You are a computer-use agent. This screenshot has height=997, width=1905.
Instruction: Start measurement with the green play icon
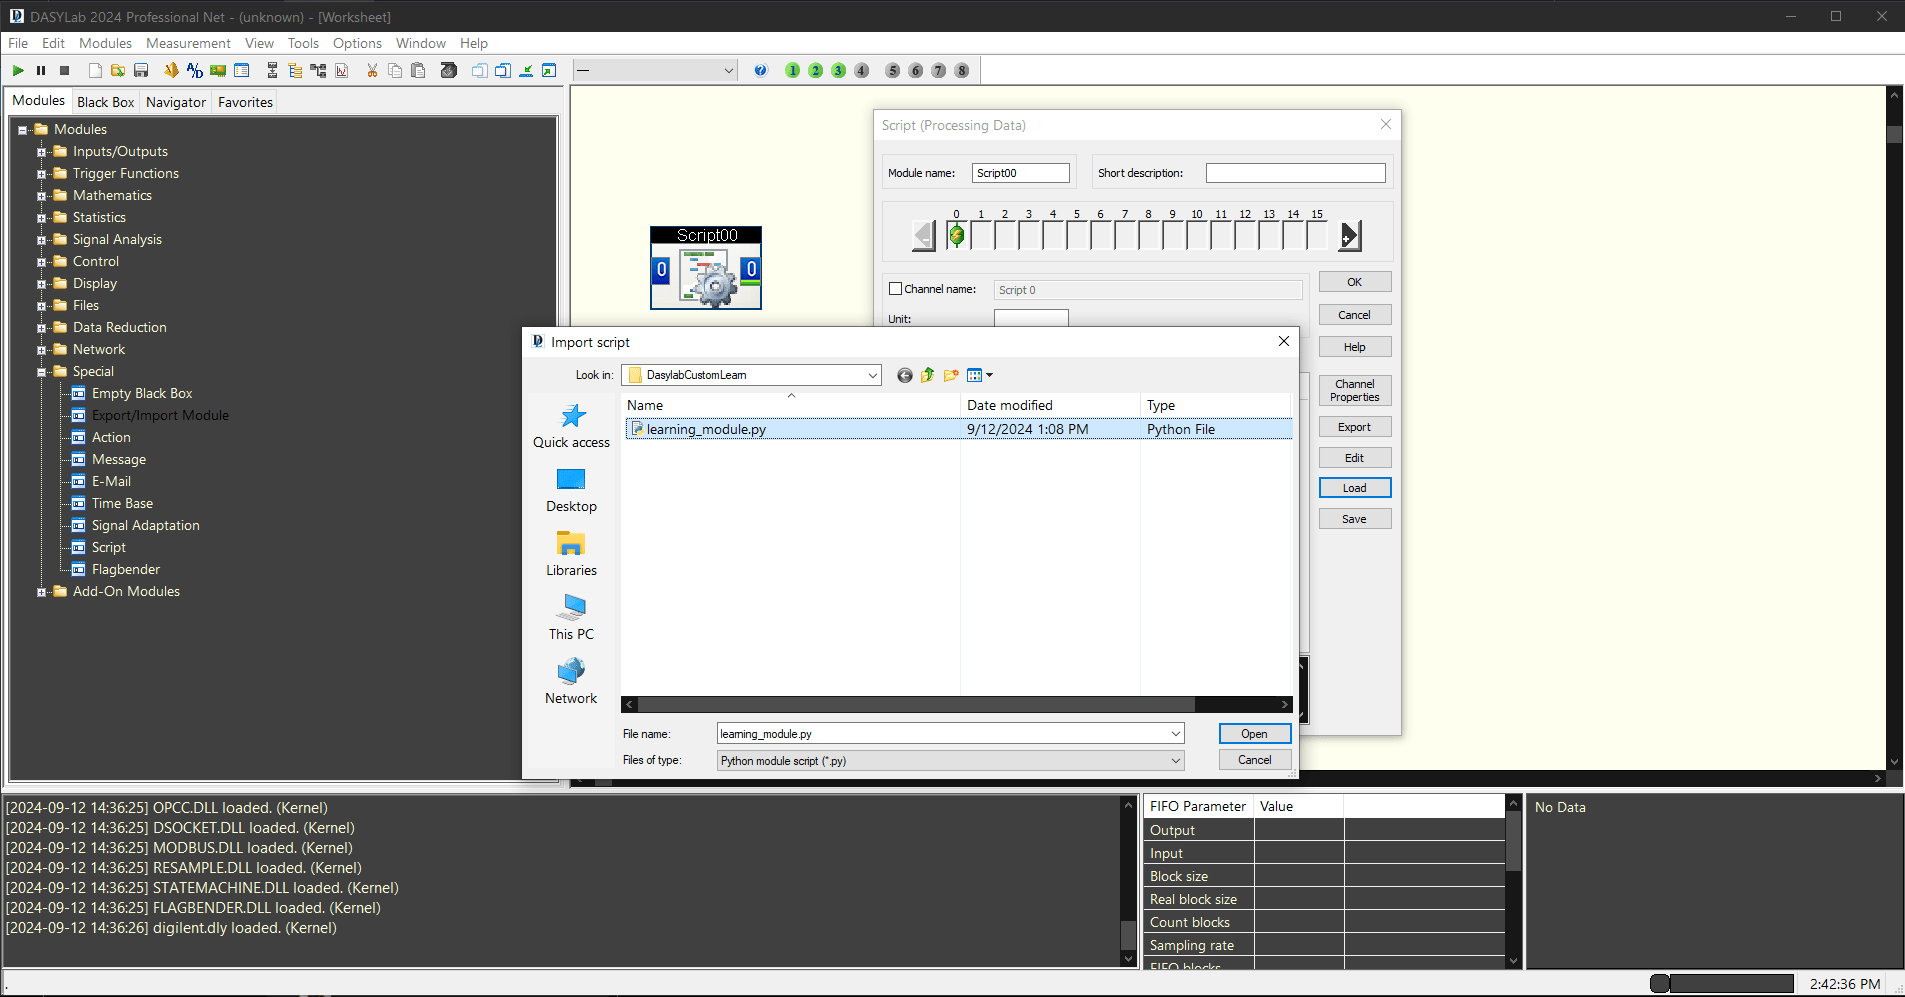[18, 70]
